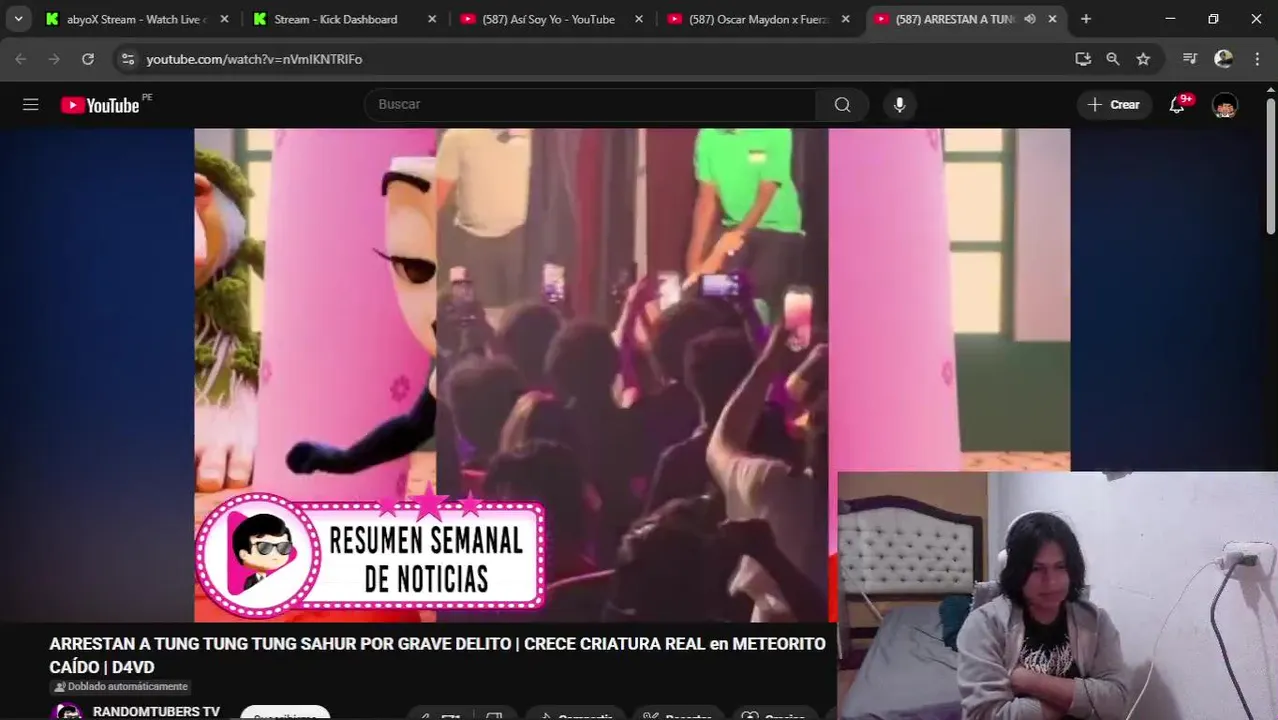Go back with browser back arrow
Screen dimensions: 1278x720
[21, 59]
